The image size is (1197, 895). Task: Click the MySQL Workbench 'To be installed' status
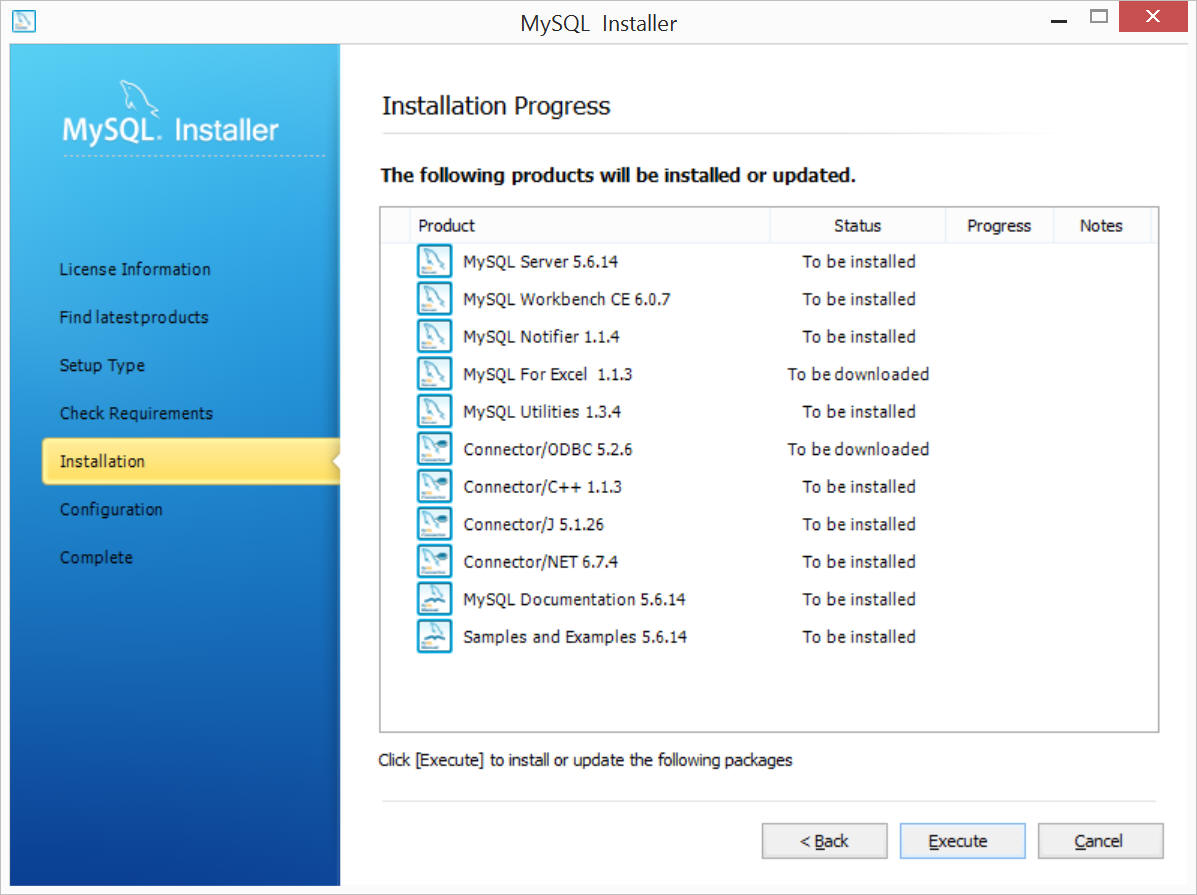859,299
